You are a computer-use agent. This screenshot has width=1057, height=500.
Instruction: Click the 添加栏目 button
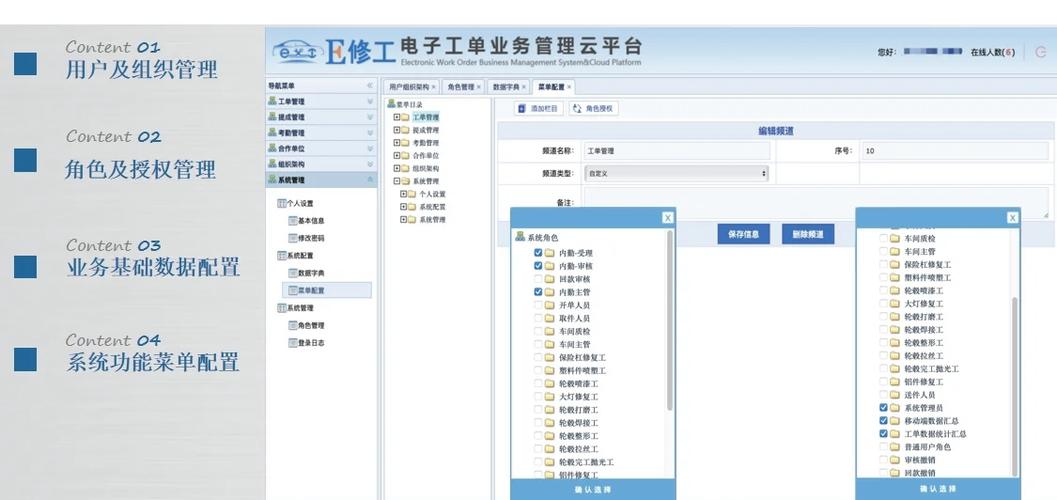pyautogui.click(x=539, y=108)
